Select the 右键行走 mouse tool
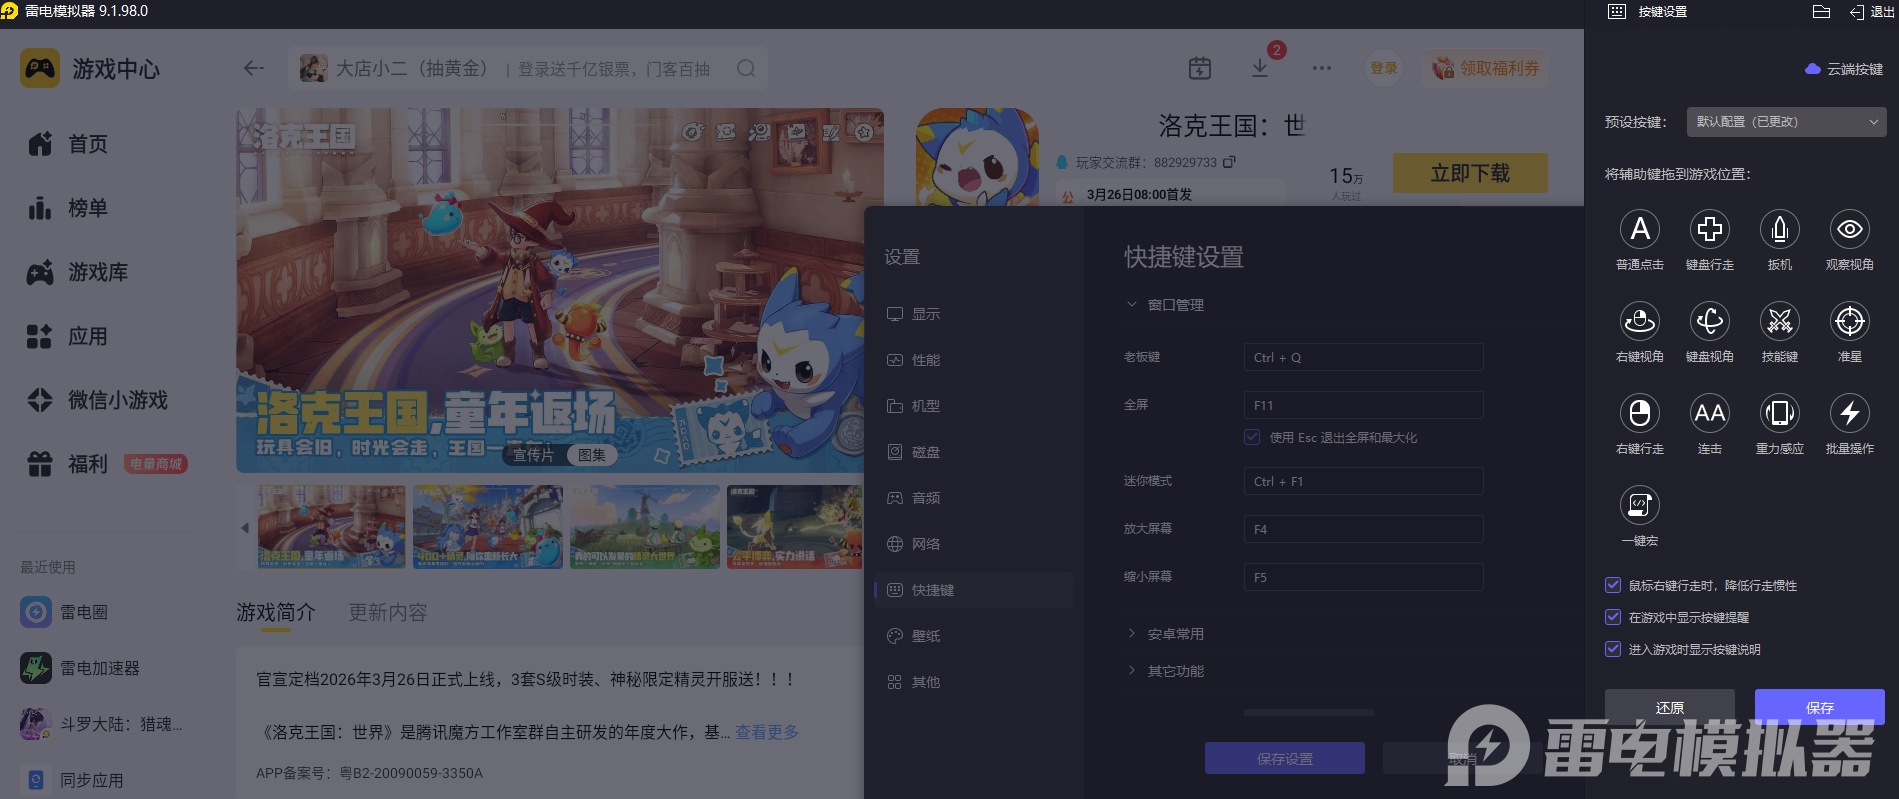1899x799 pixels. click(1640, 413)
